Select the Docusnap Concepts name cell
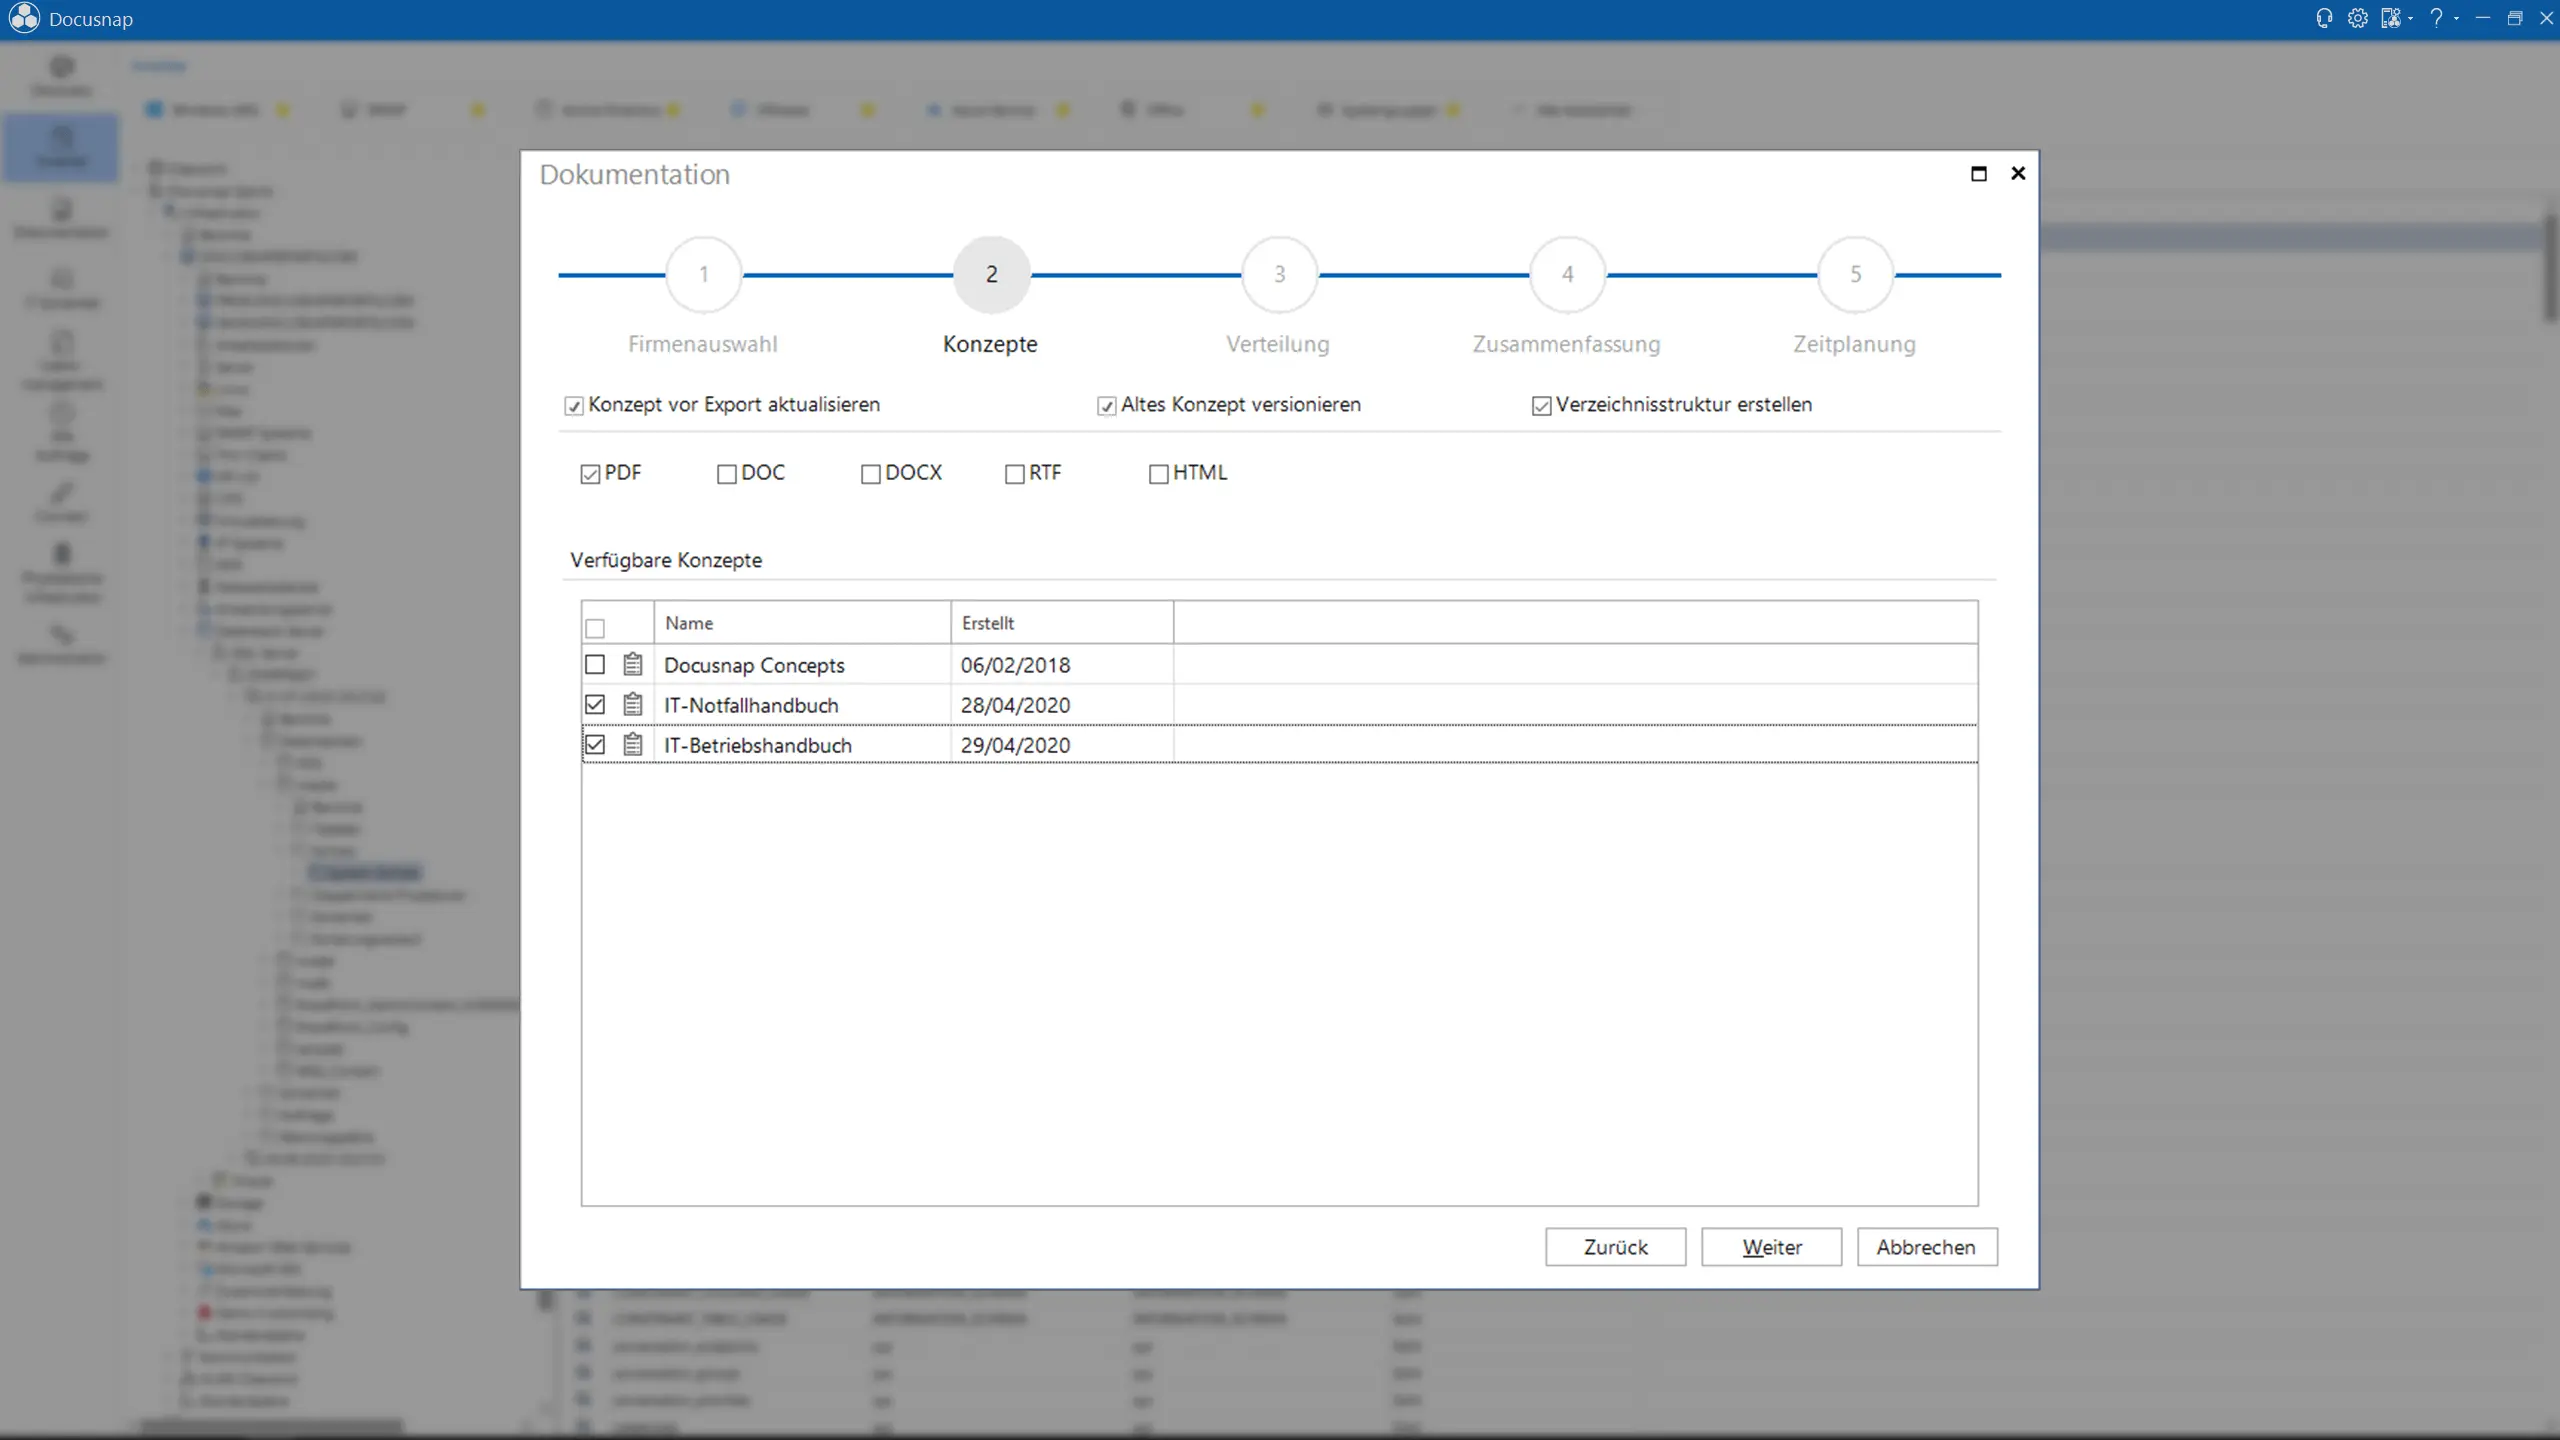This screenshot has height=1440, width=2560. [x=802, y=665]
